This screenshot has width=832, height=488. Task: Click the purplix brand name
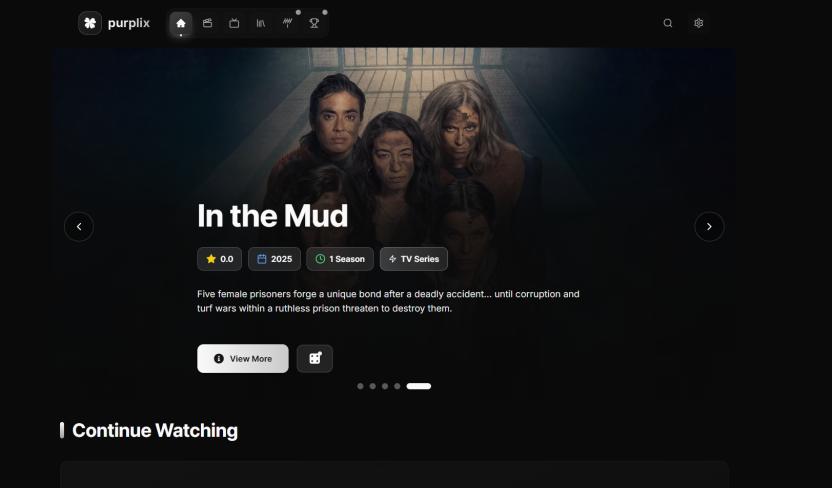tap(128, 23)
